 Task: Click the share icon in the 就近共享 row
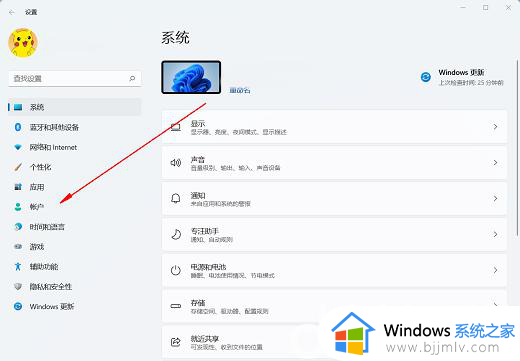(x=176, y=342)
